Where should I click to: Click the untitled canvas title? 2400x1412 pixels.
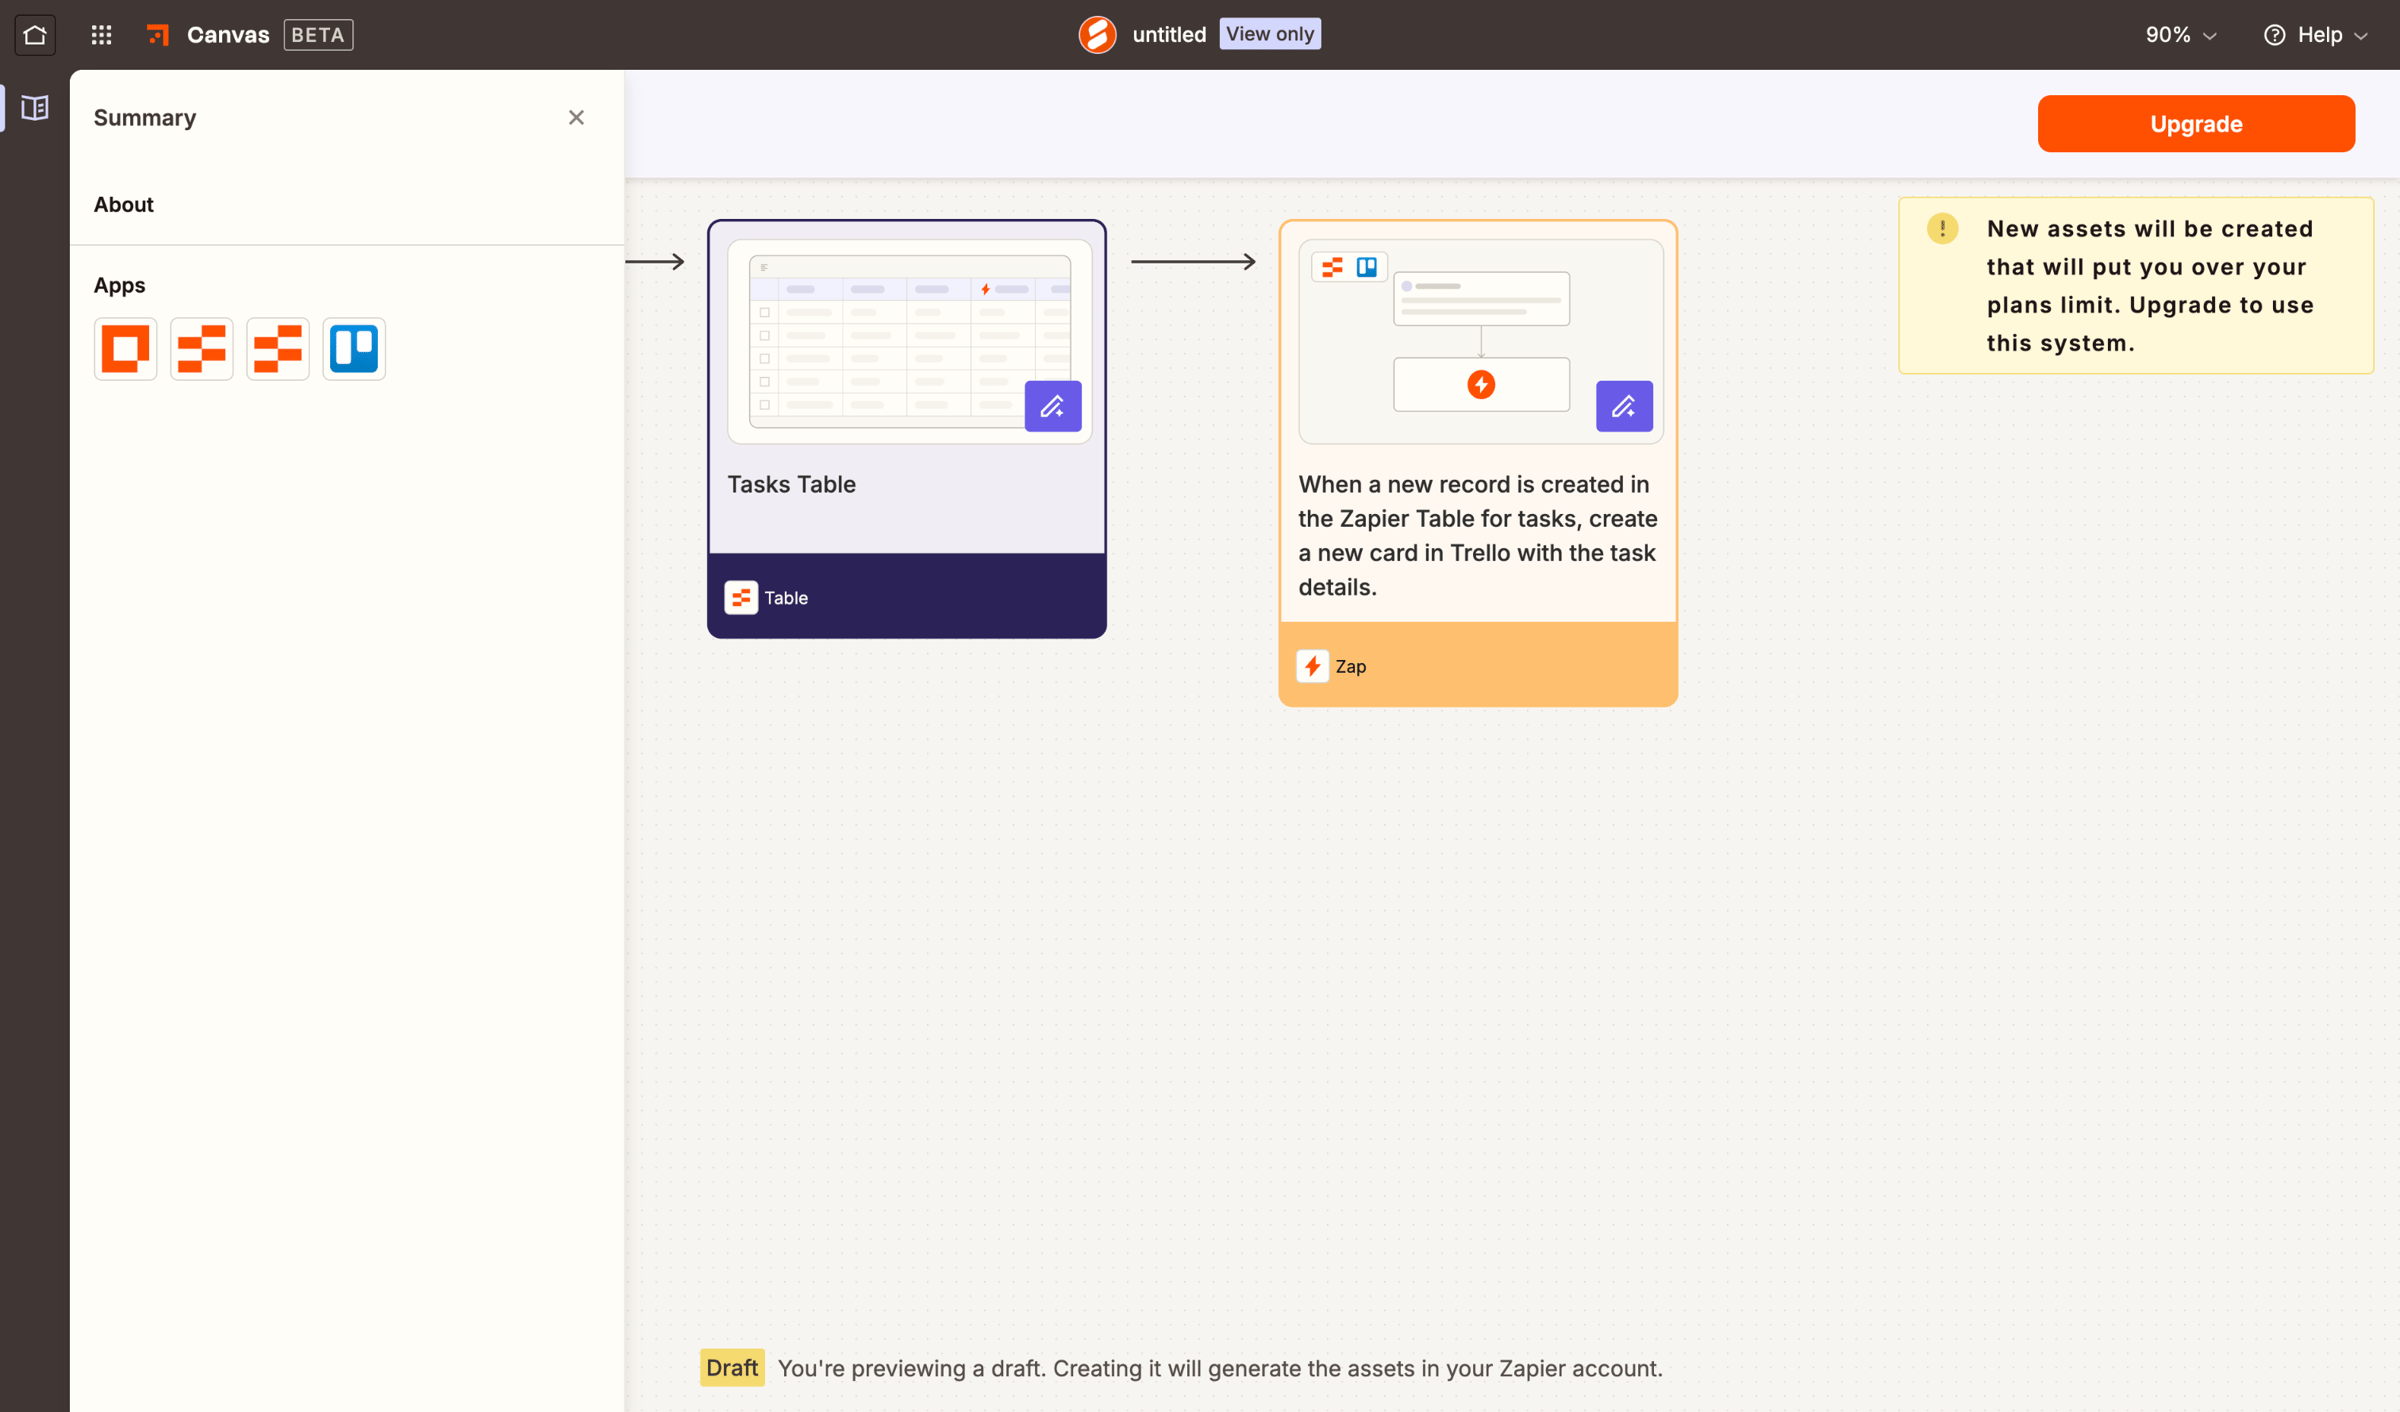pyautogui.click(x=1169, y=35)
